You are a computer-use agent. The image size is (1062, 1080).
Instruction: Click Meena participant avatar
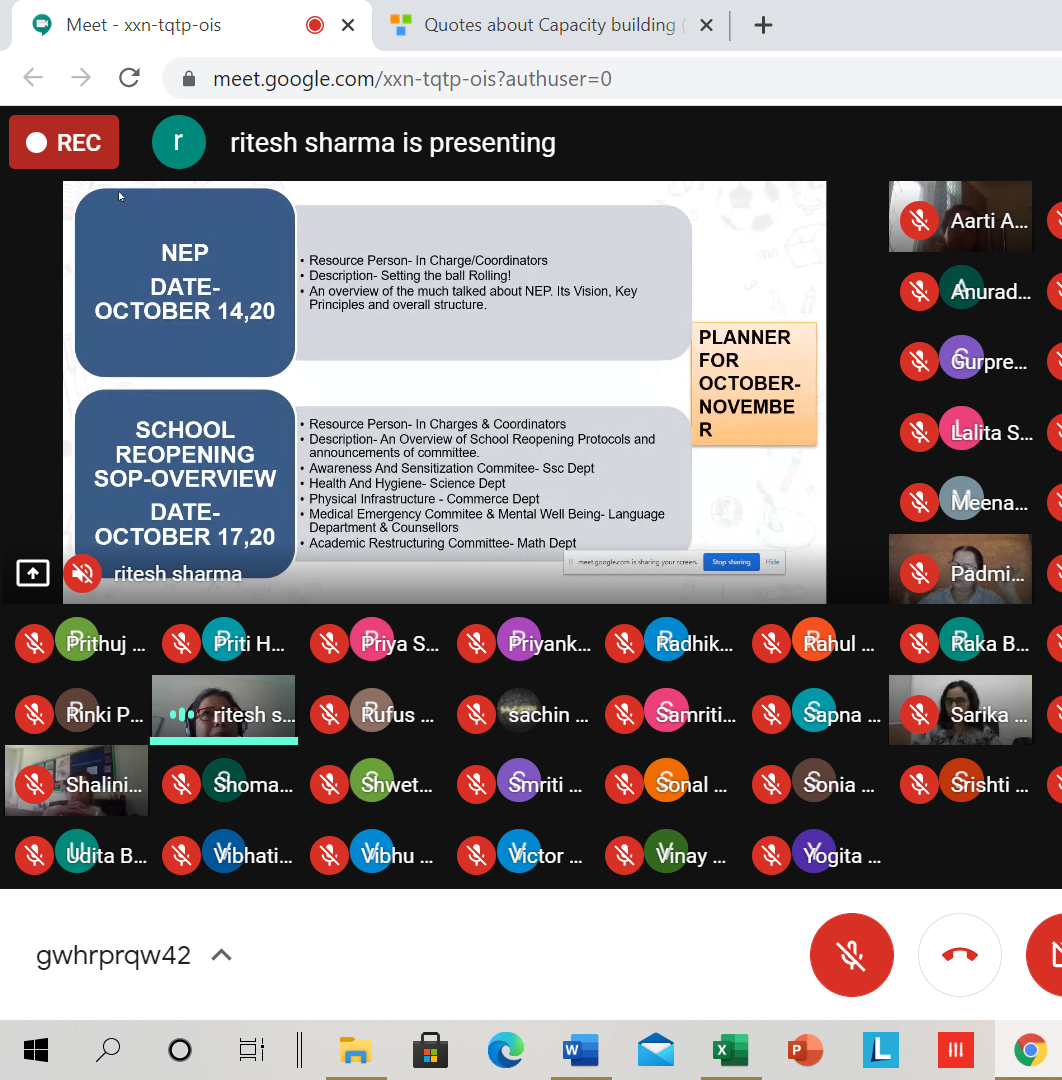point(961,499)
